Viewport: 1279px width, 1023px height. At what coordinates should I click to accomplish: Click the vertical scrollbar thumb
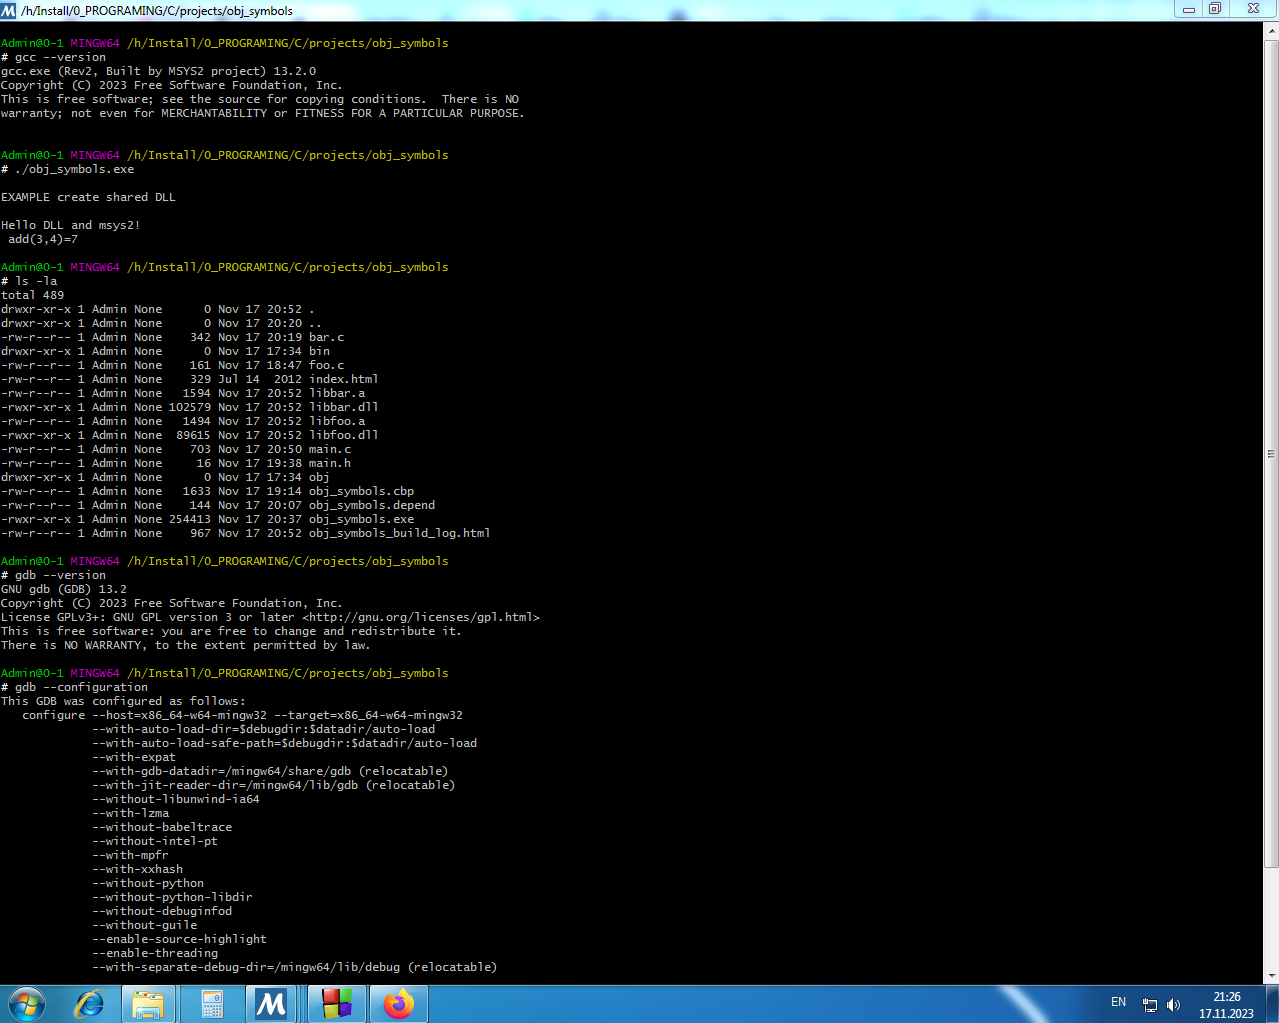(1272, 453)
